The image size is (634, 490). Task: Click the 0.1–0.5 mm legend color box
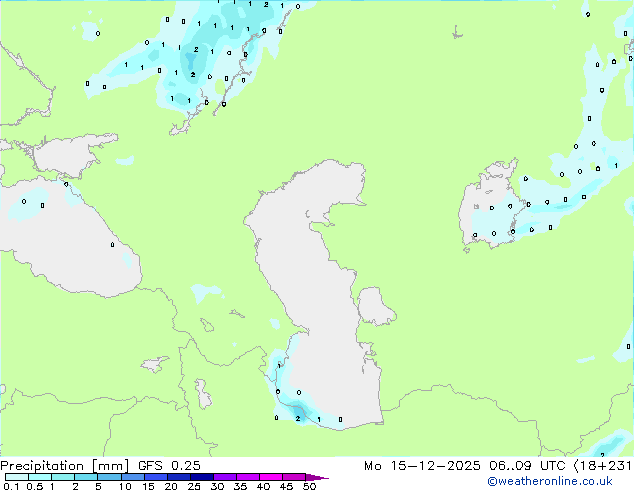coord(17,477)
